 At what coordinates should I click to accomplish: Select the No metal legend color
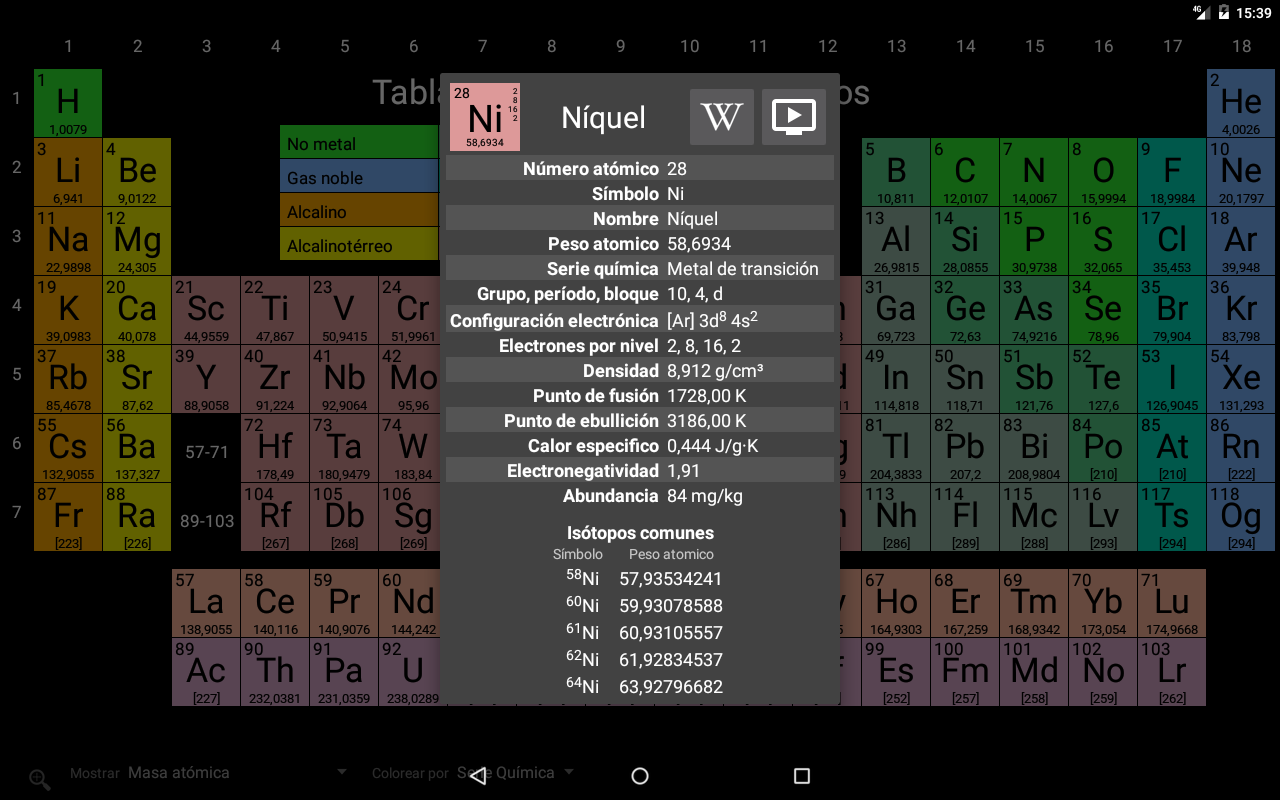[x=359, y=144]
